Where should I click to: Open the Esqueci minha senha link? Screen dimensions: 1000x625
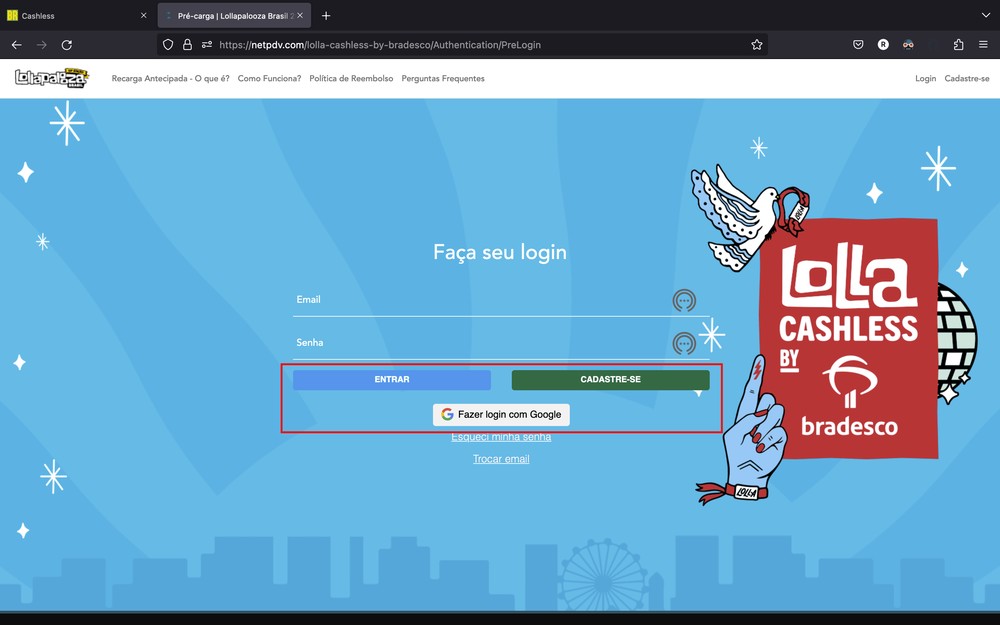500,436
